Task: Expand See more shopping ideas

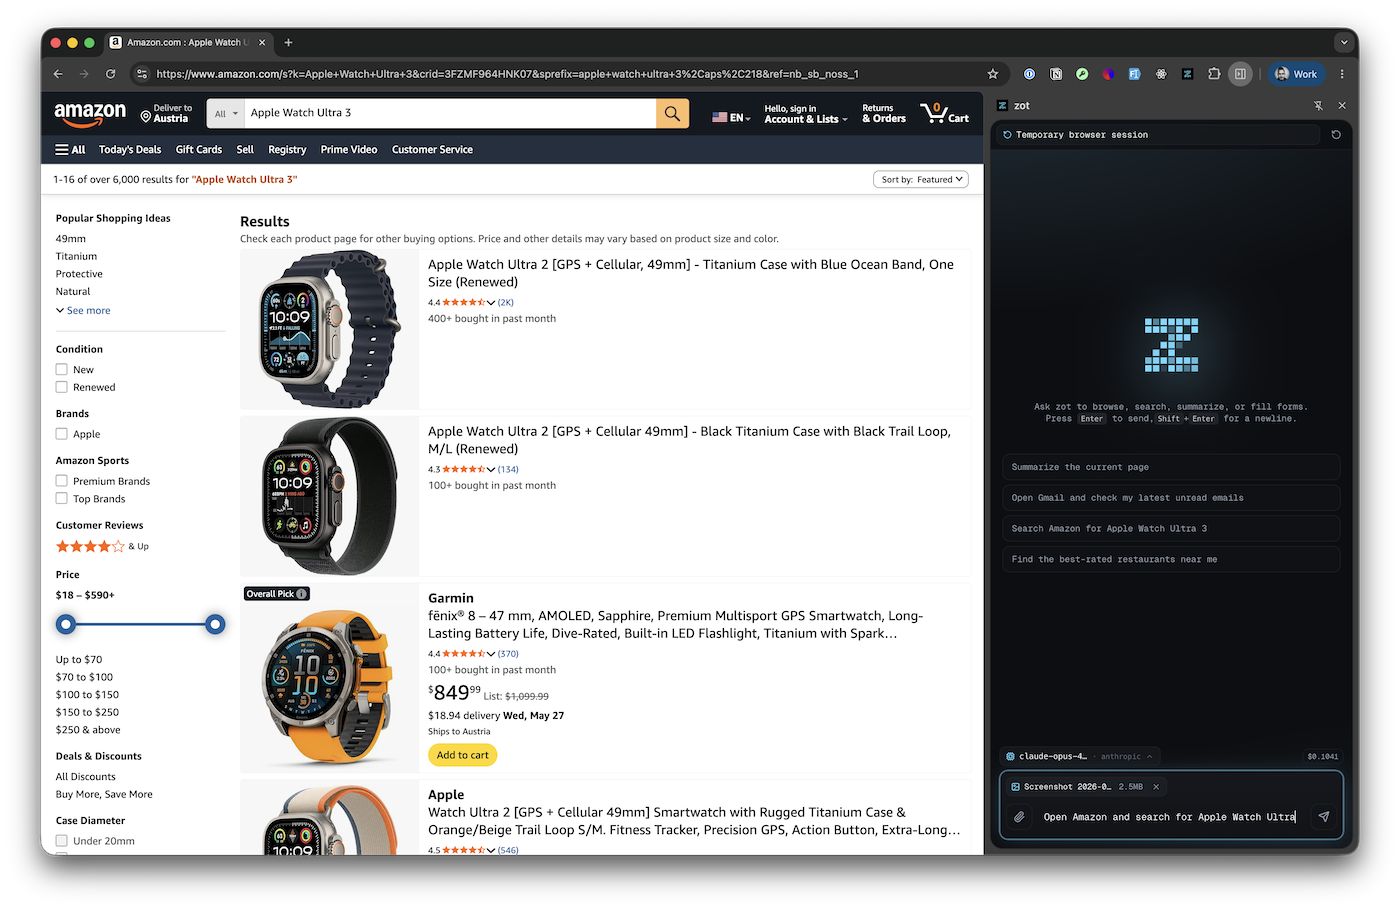Action: point(84,311)
